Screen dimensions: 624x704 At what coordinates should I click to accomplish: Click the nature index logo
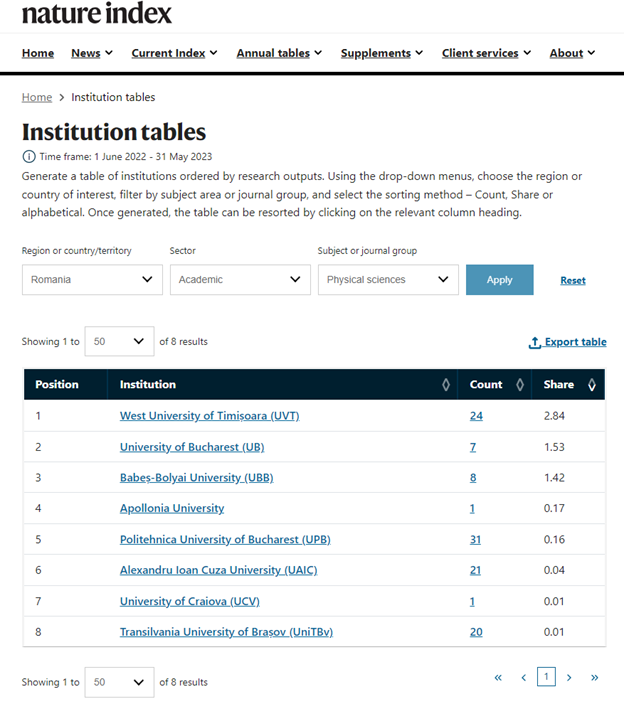97,13
